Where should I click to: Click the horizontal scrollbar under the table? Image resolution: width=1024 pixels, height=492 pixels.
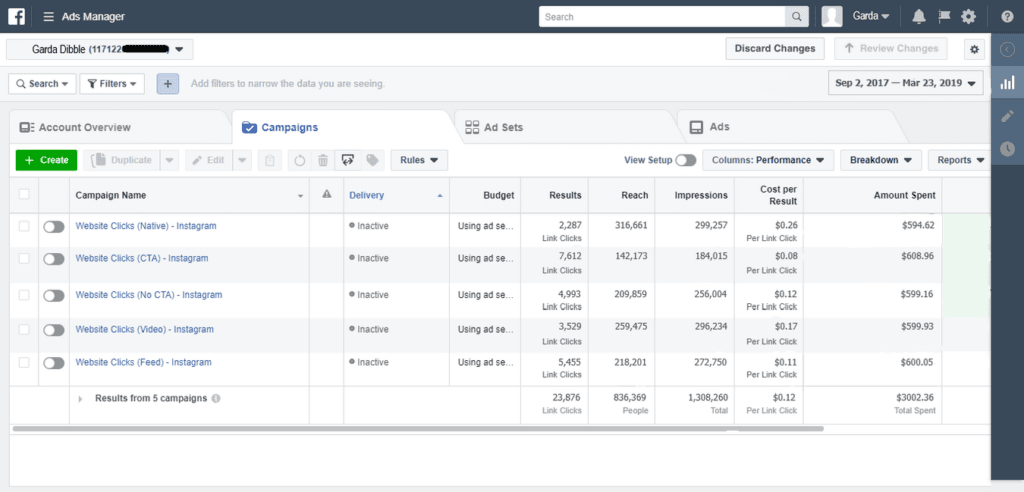418,429
